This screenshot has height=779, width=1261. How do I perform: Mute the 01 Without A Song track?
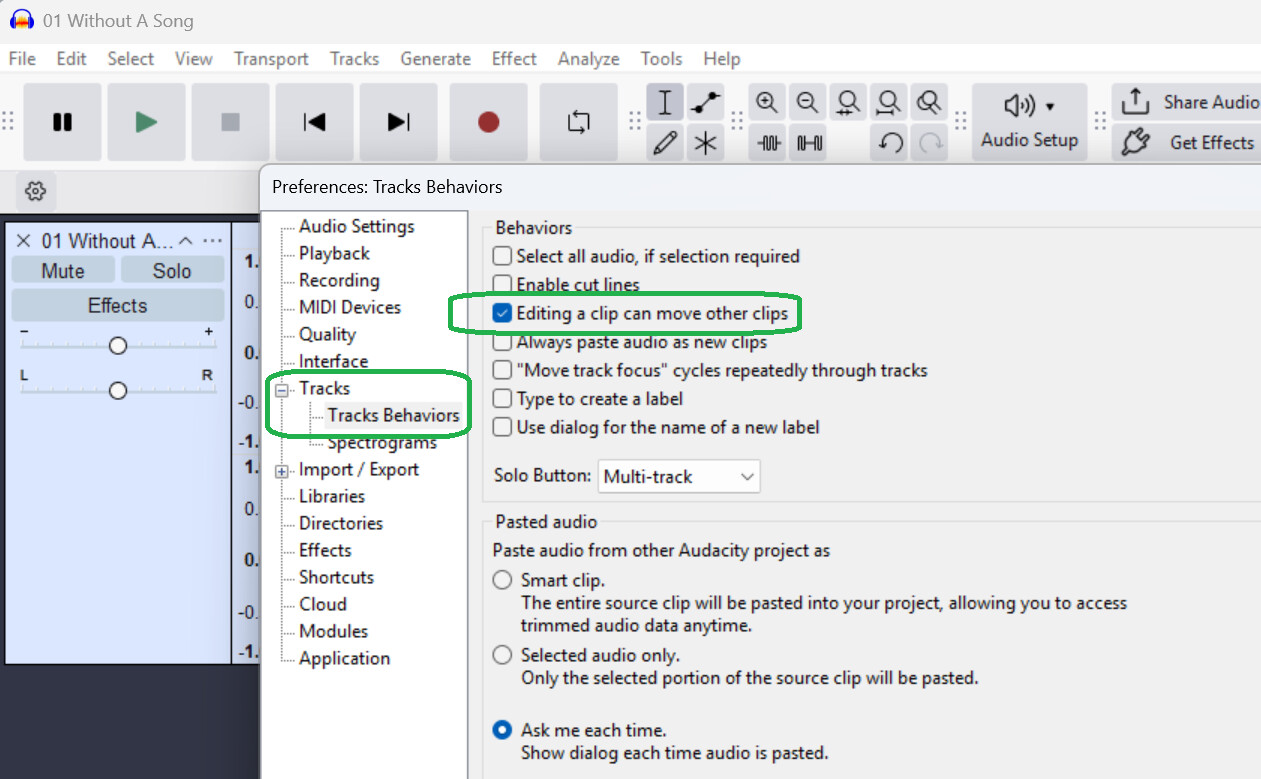click(63, 271)
